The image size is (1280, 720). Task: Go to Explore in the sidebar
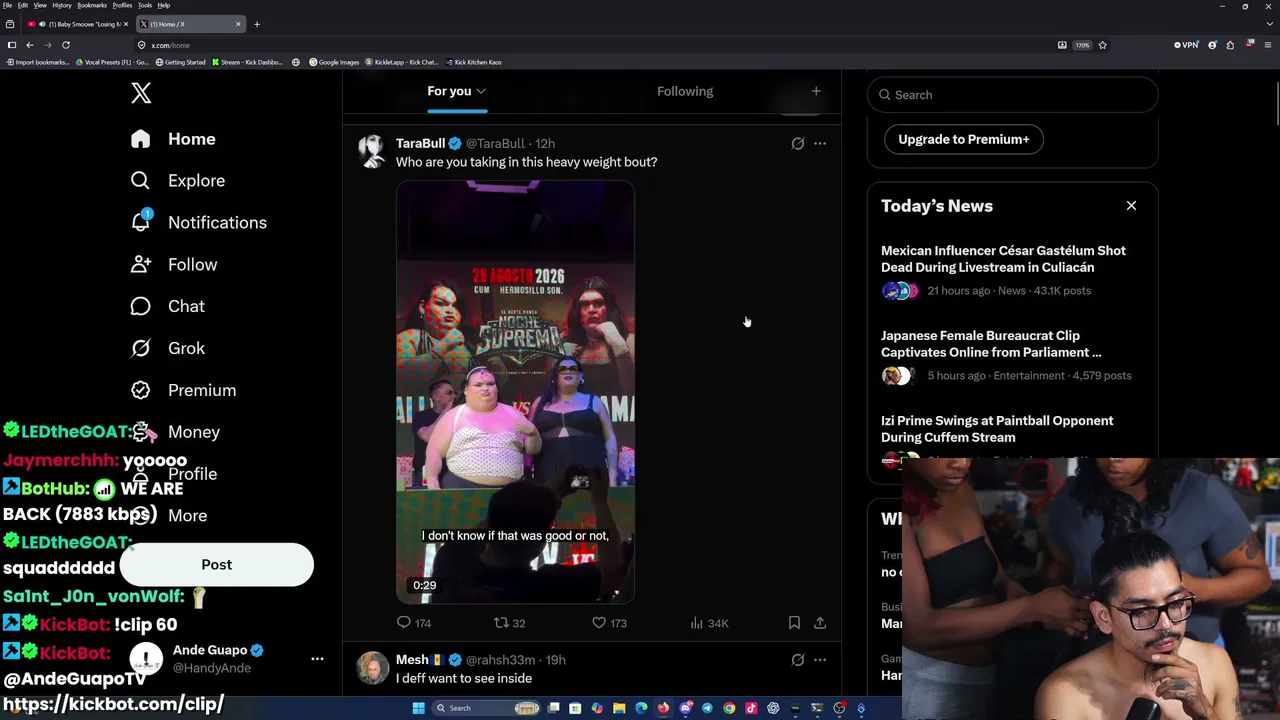pos(177,181)
